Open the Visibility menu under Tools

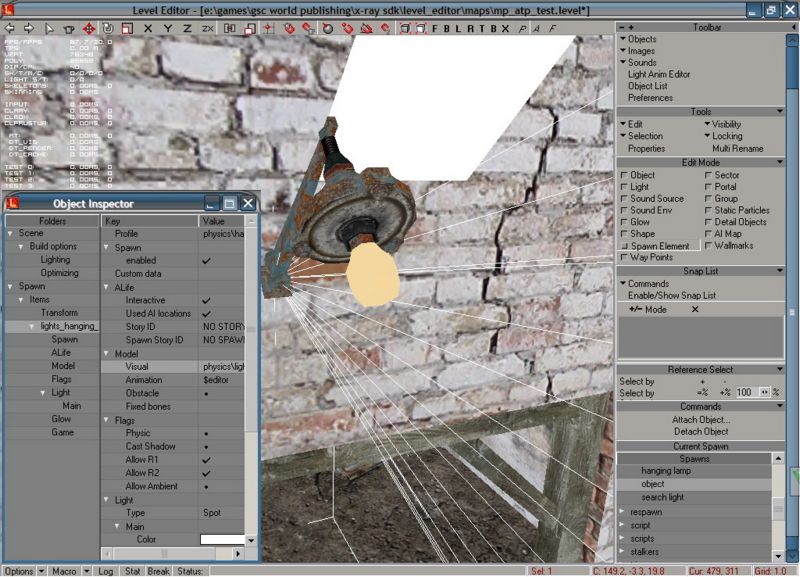(722, 124)
